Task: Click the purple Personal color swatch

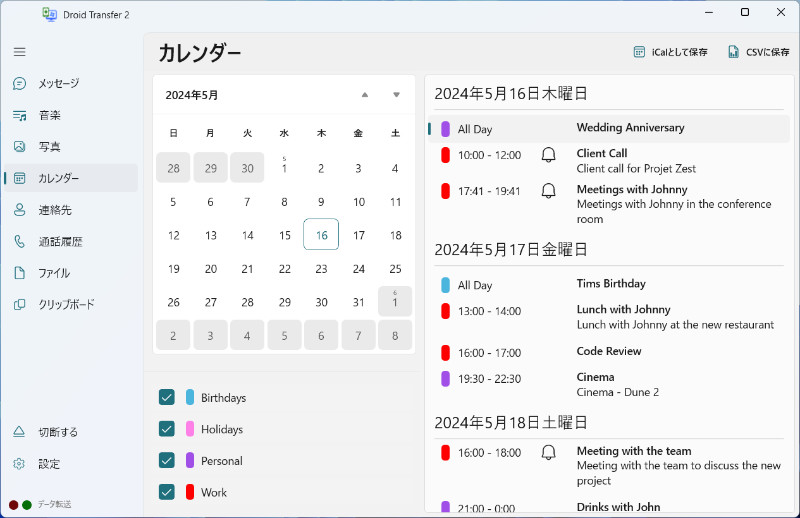Action: [x=190, y=461]
